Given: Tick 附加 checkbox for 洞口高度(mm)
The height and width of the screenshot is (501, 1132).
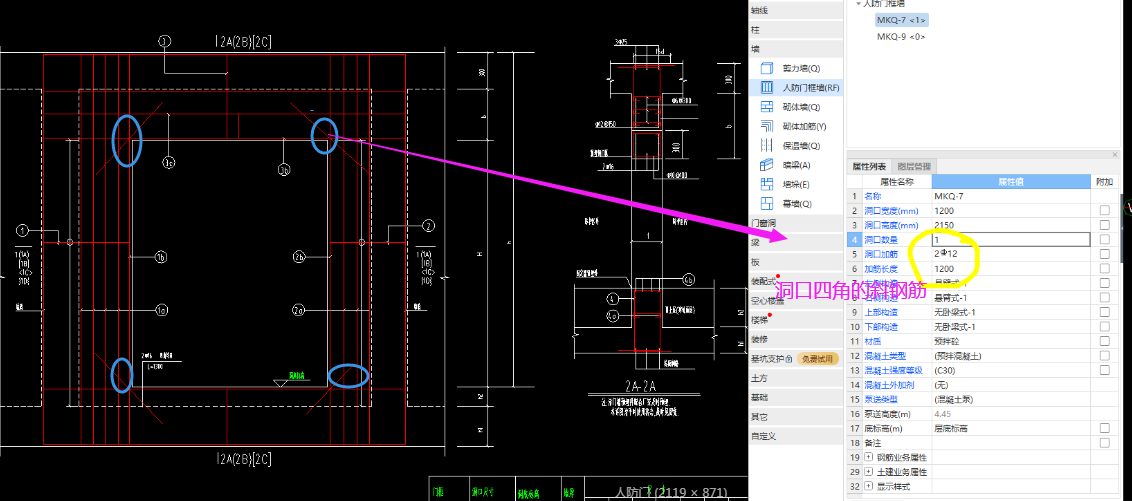Looking at the screenshot, I should pyautogui.click(x=1104, y=225).
